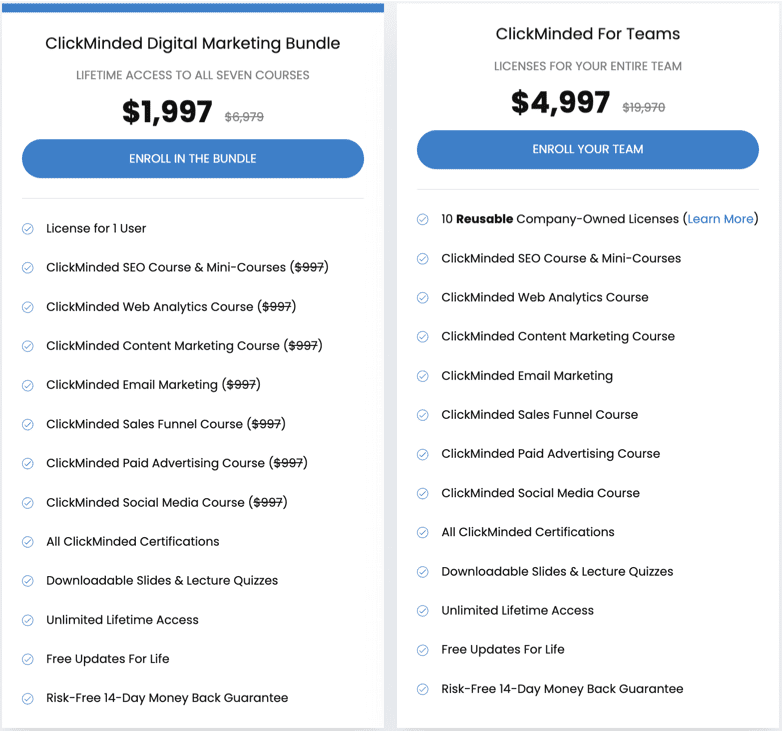Viewport: 783px width, 731px height.
Task: Click the crossed-out $19,970 original price
Action: (644, 107)
